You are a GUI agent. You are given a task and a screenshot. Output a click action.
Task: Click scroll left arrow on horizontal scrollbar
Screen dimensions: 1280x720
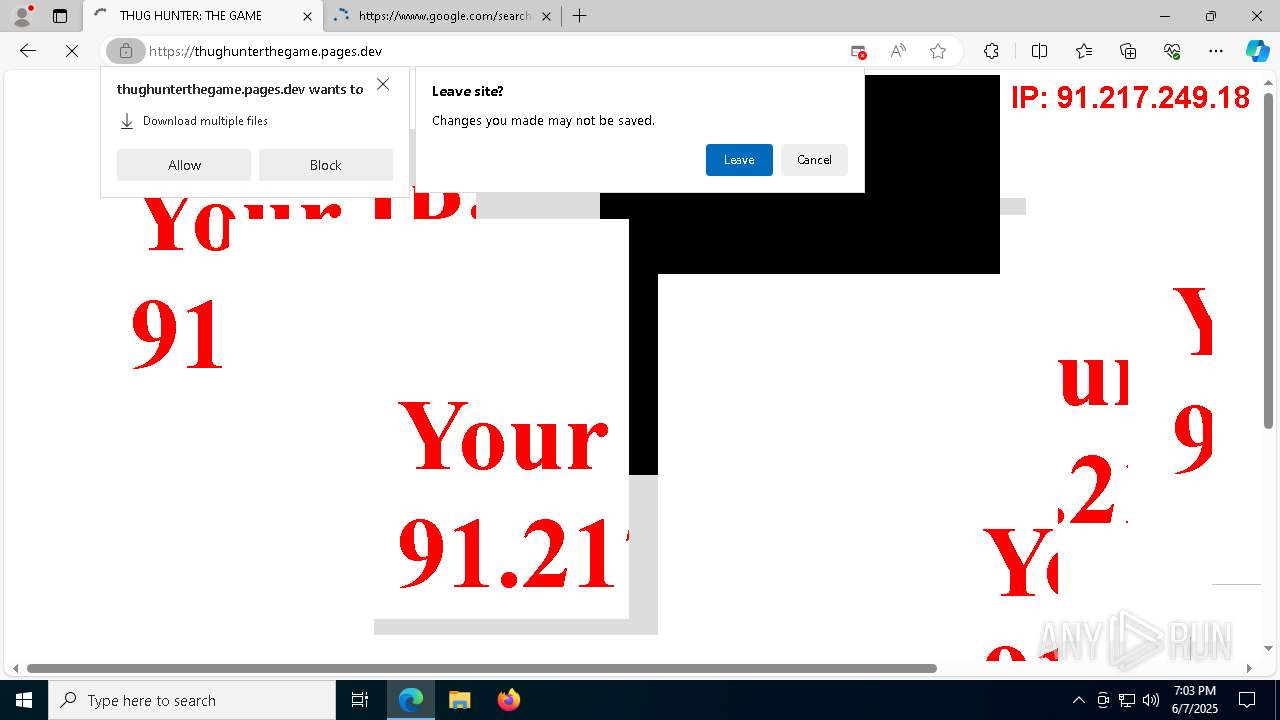pos(14,668)
